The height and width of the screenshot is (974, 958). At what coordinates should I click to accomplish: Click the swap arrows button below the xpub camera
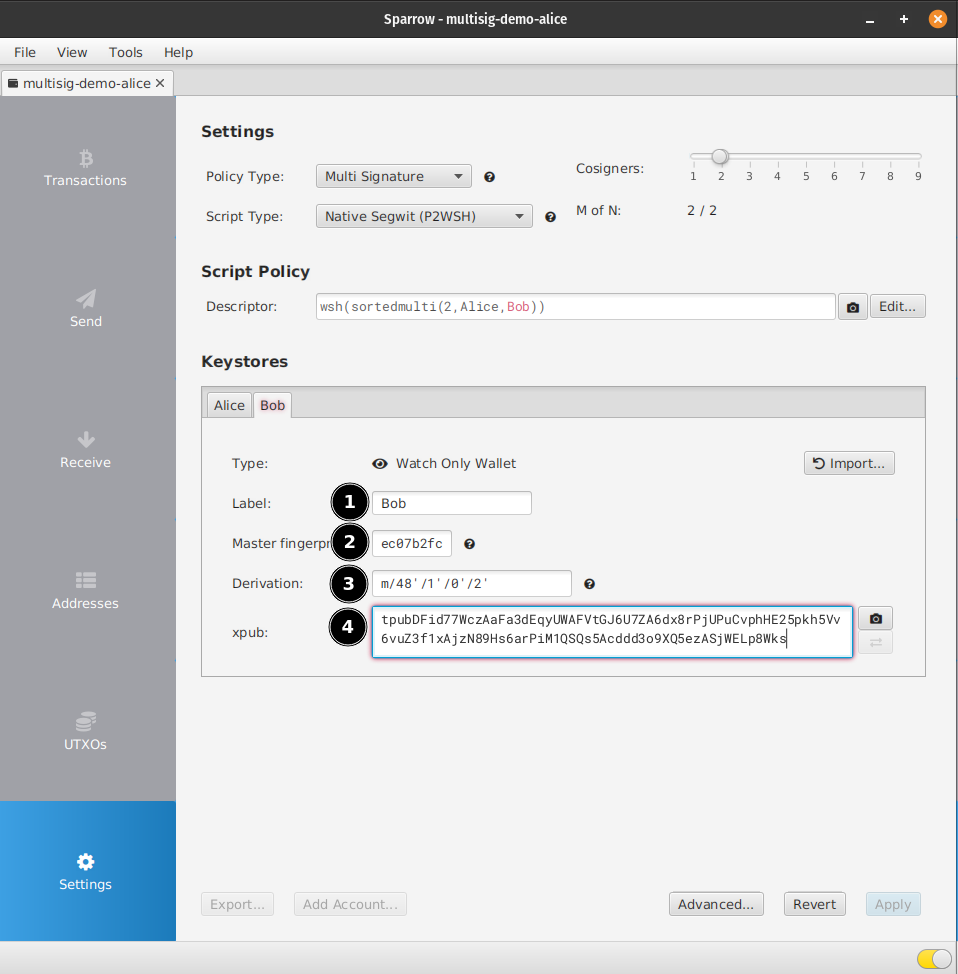tap(875, 643)
